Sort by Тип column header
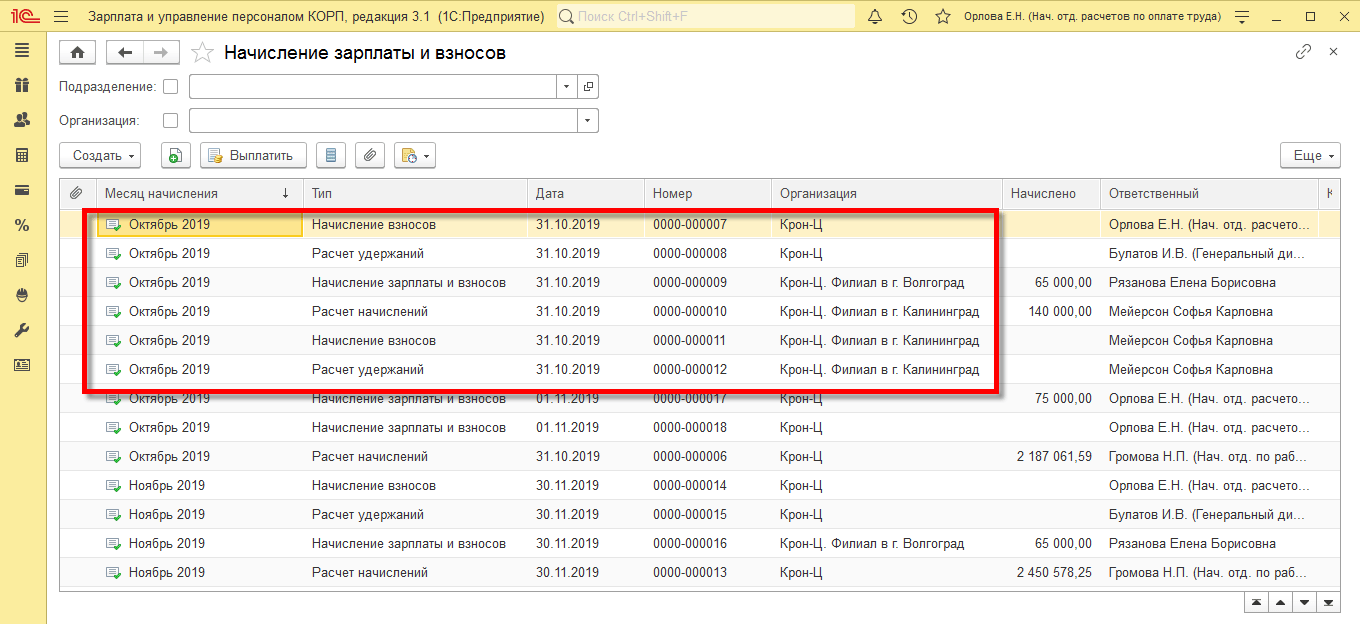This screenshot has height=624, width=1360. pyautogui.click(x=415, y=194)
